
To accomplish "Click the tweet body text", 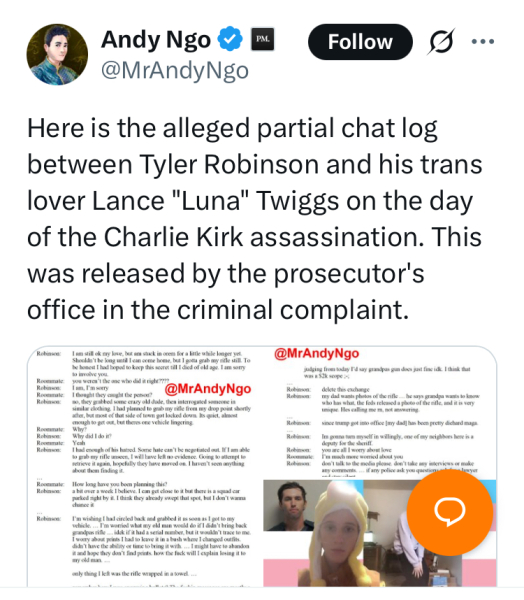I will click(255, 218).
